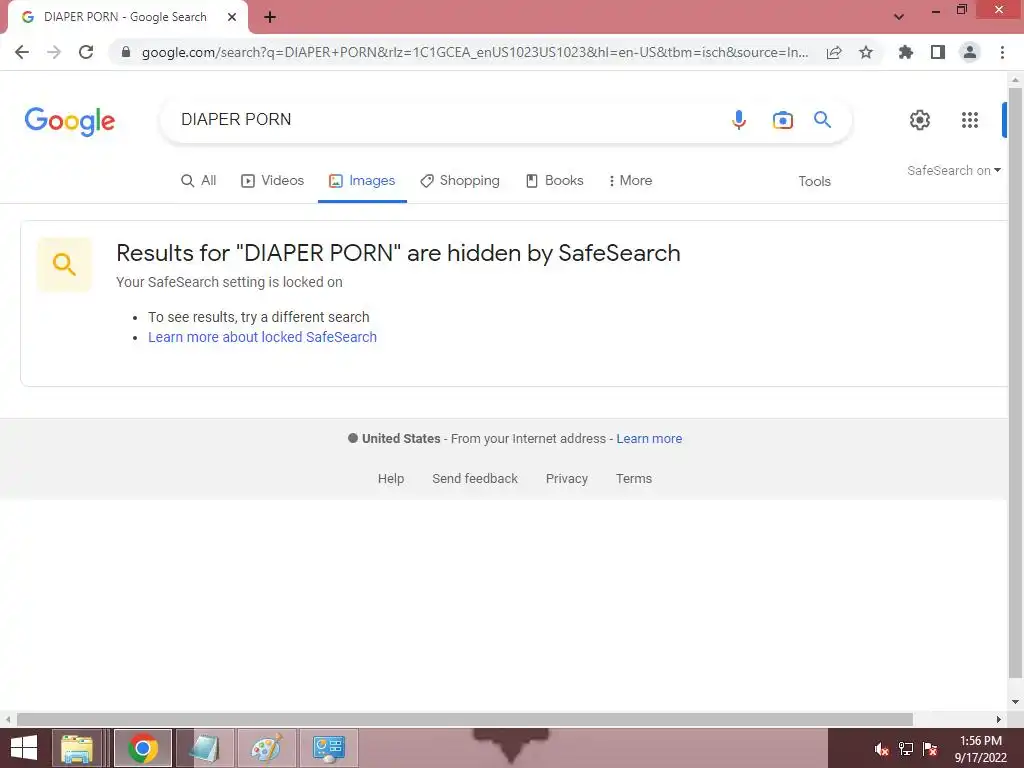The width and height of the screenshot is (1024, 768).
Task: Open the Action Center flag icon
Action: (931, 749)
